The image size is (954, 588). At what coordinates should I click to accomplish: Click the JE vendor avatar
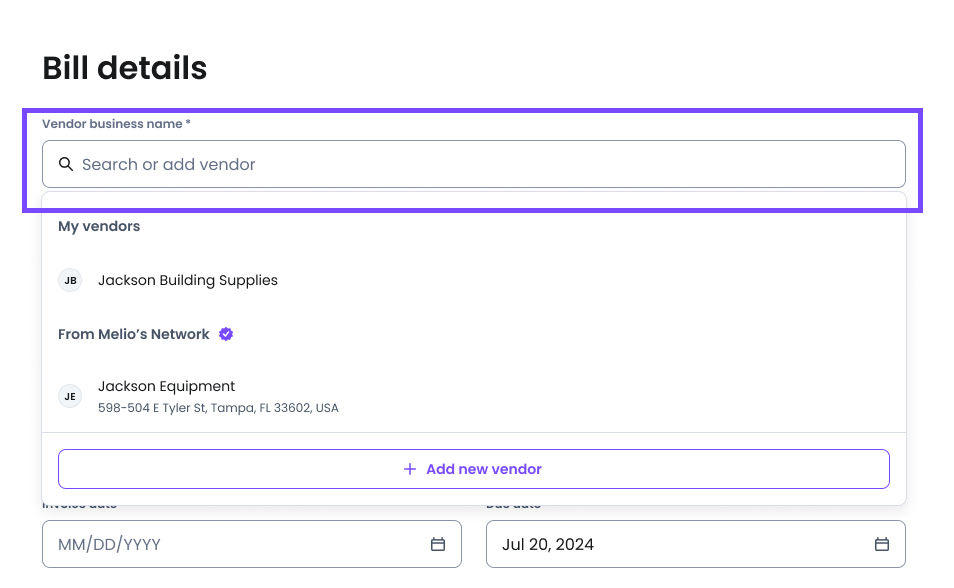[70, 396]
